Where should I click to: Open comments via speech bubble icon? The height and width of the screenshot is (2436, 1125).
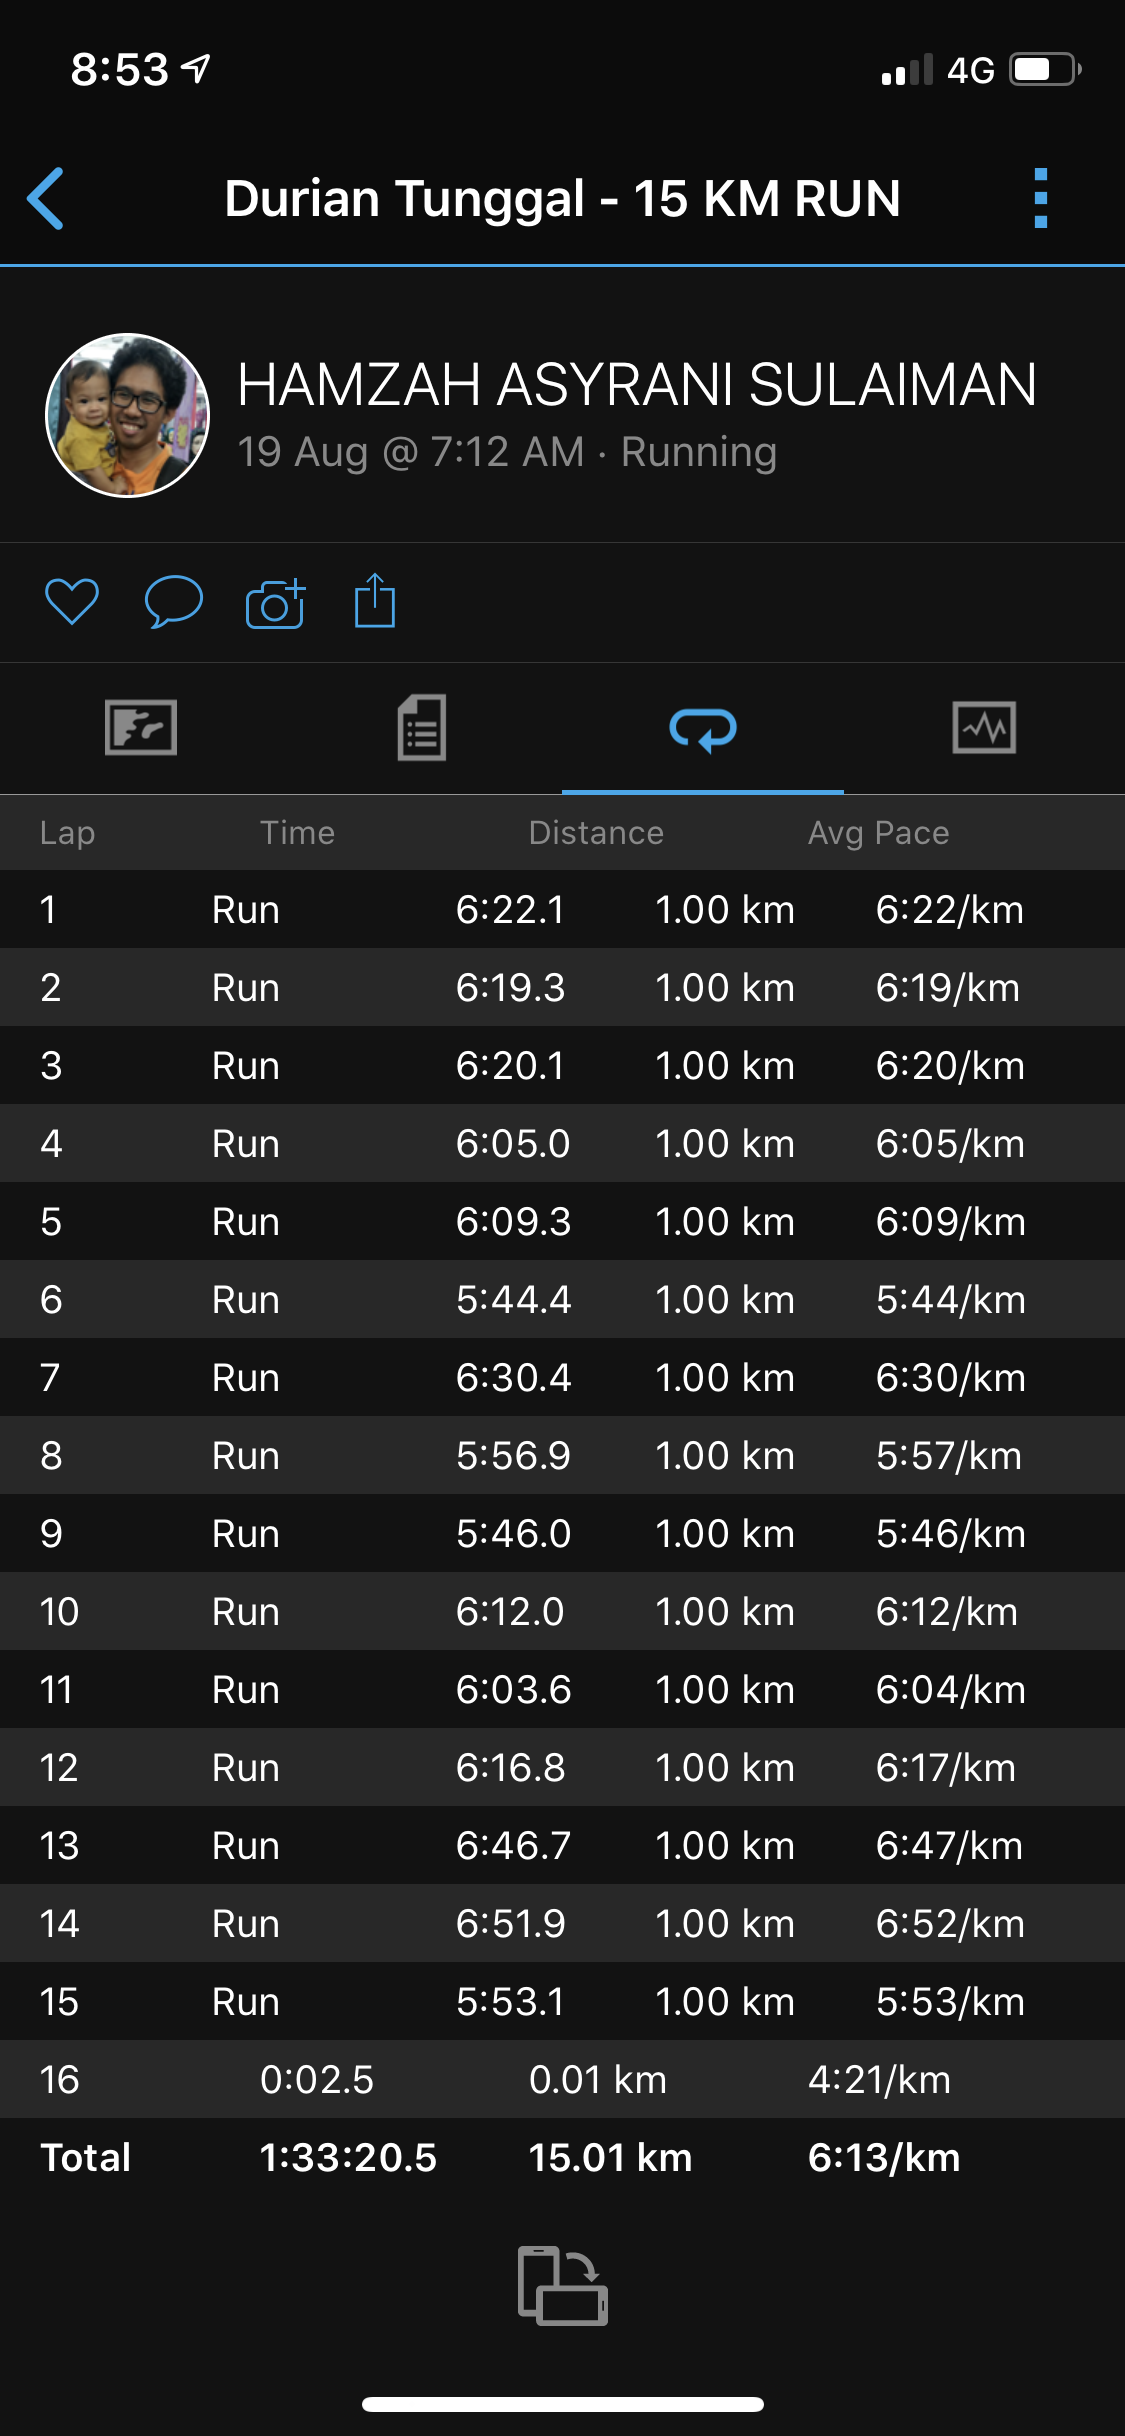pyautogui.click(x=174, y=602)
